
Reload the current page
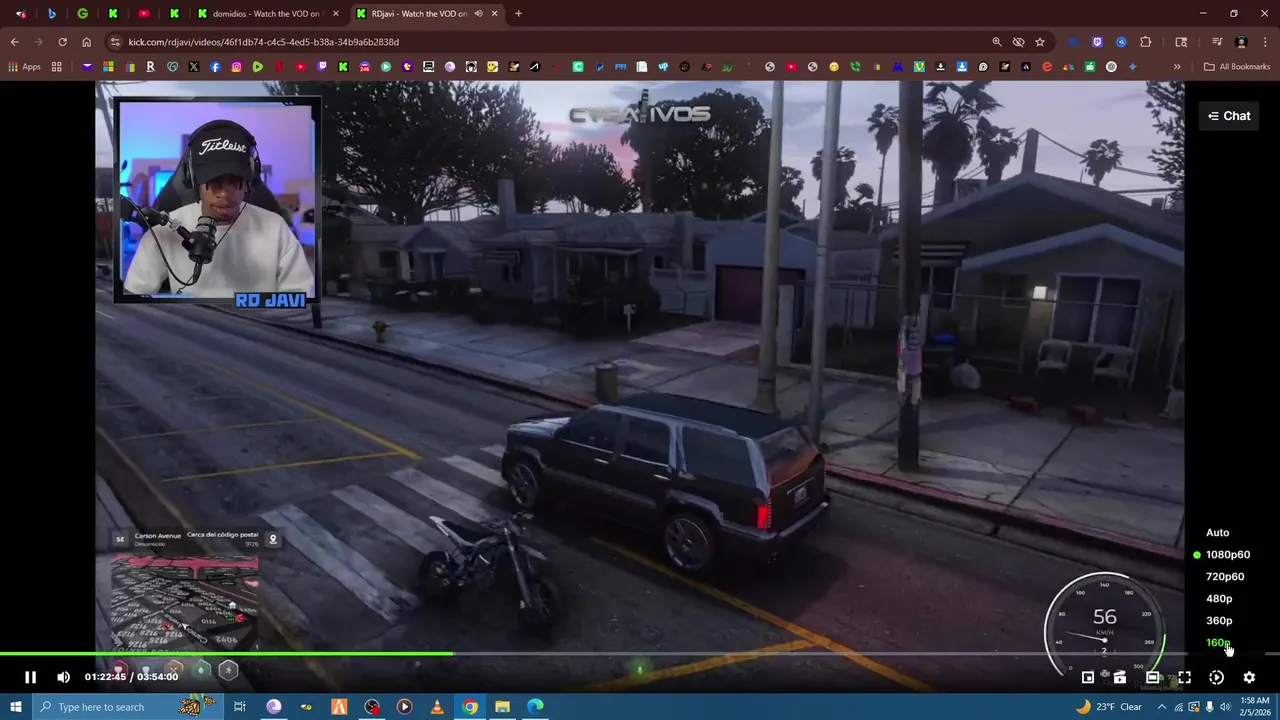click(x=62, y=42)
